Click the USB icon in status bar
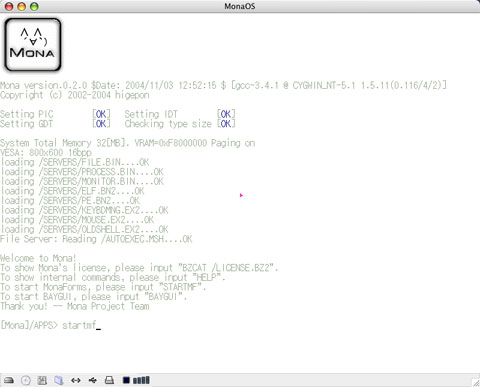 pos(93,380)
